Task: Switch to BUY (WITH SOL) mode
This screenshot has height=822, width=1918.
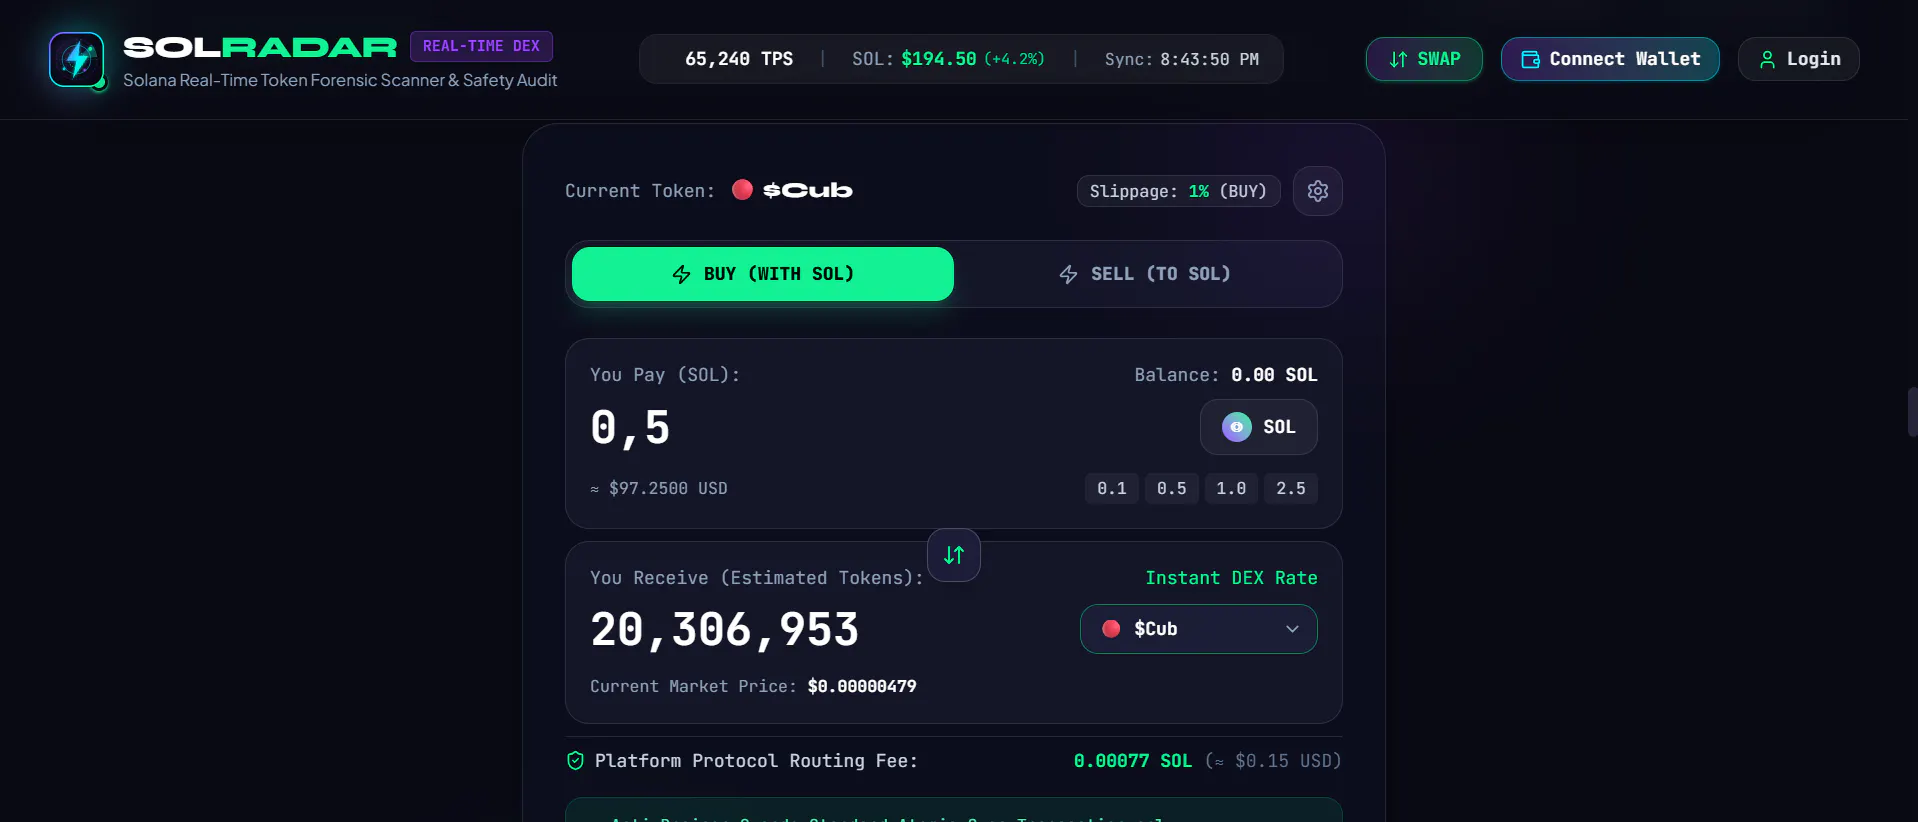Action: click(x=762, y=274)
